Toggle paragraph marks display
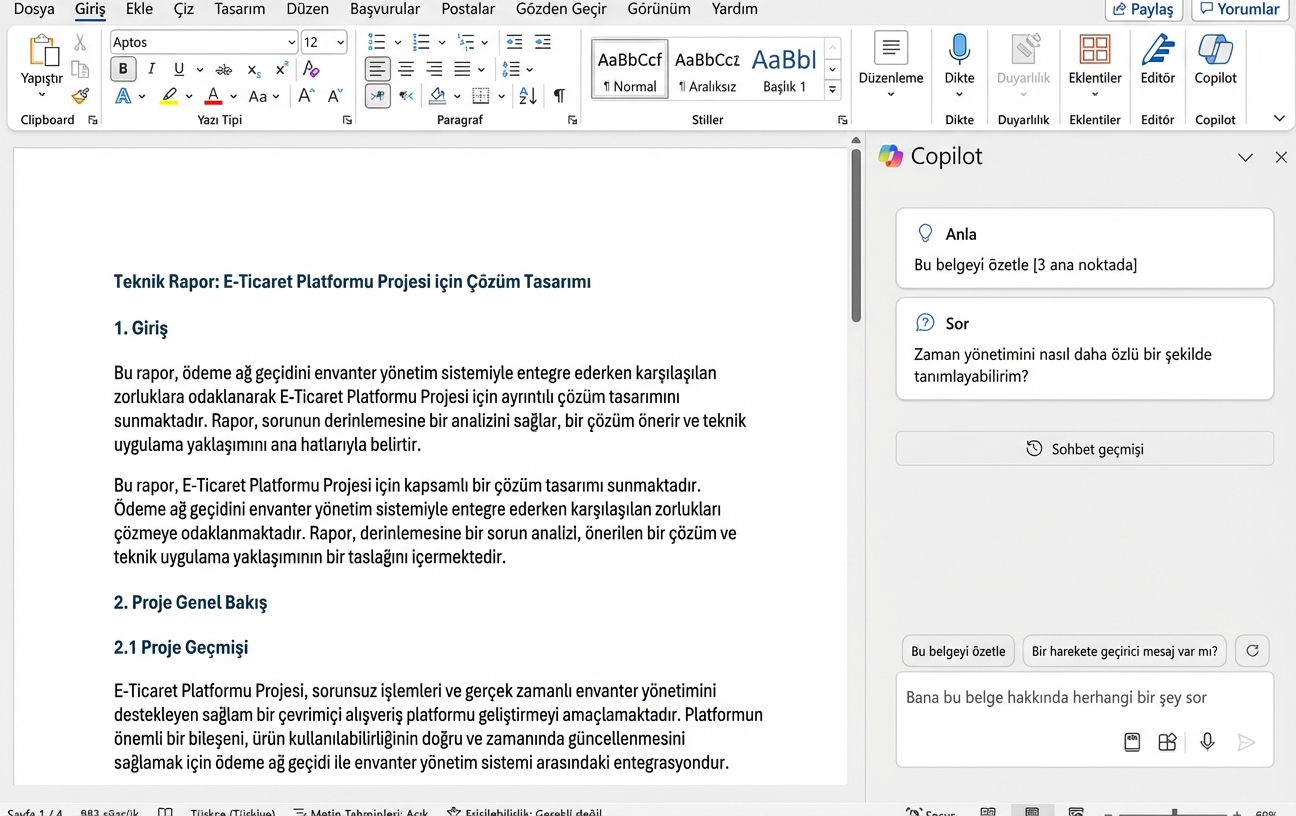 pyautogui.click(x=559, y=96)
